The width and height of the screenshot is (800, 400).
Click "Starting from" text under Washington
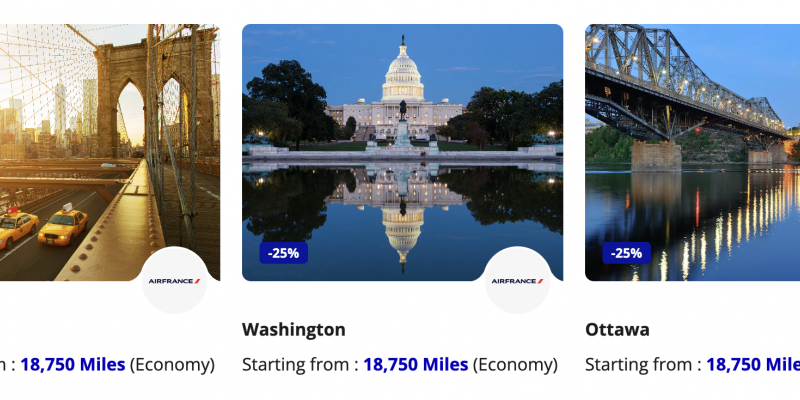pos(295,365)
